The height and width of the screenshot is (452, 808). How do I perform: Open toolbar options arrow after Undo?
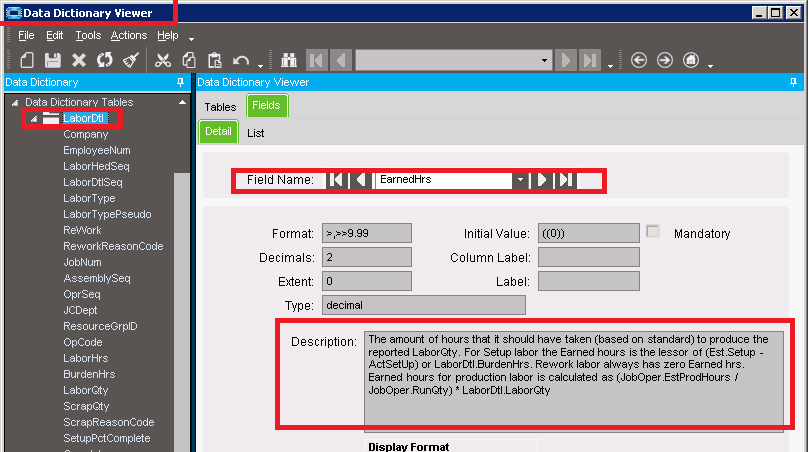pos(260,66)
